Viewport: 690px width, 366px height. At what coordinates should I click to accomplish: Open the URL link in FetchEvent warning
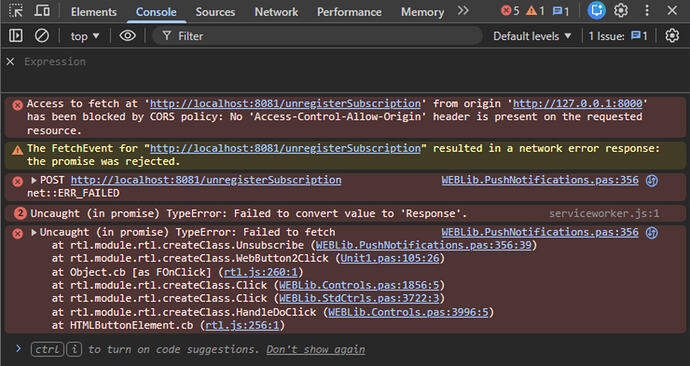click(285, 149)
